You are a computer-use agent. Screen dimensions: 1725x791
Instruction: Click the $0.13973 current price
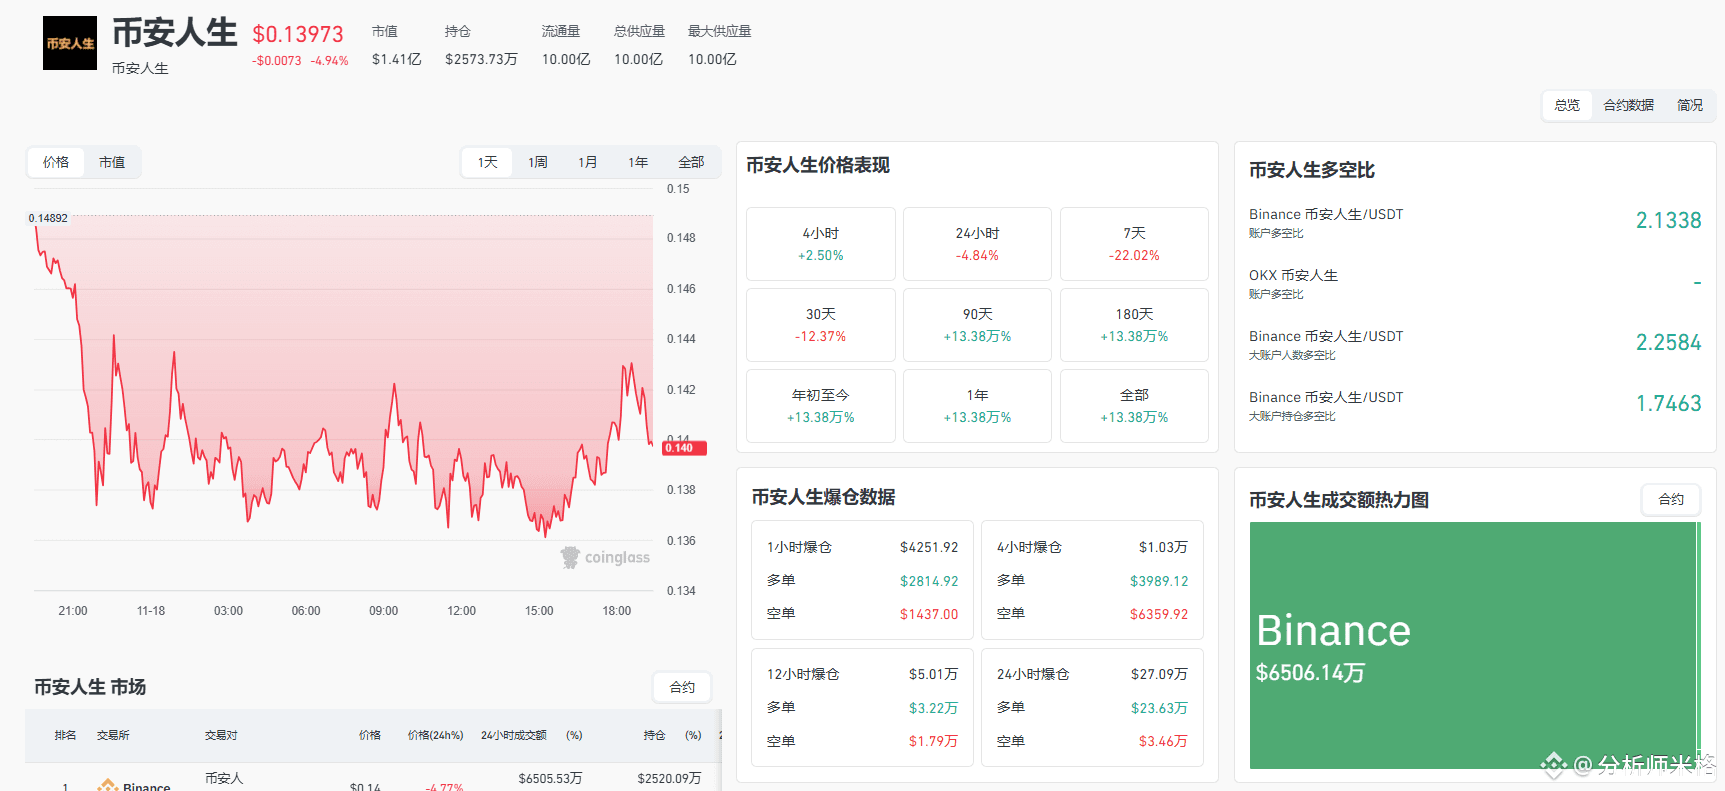(298, 34)
